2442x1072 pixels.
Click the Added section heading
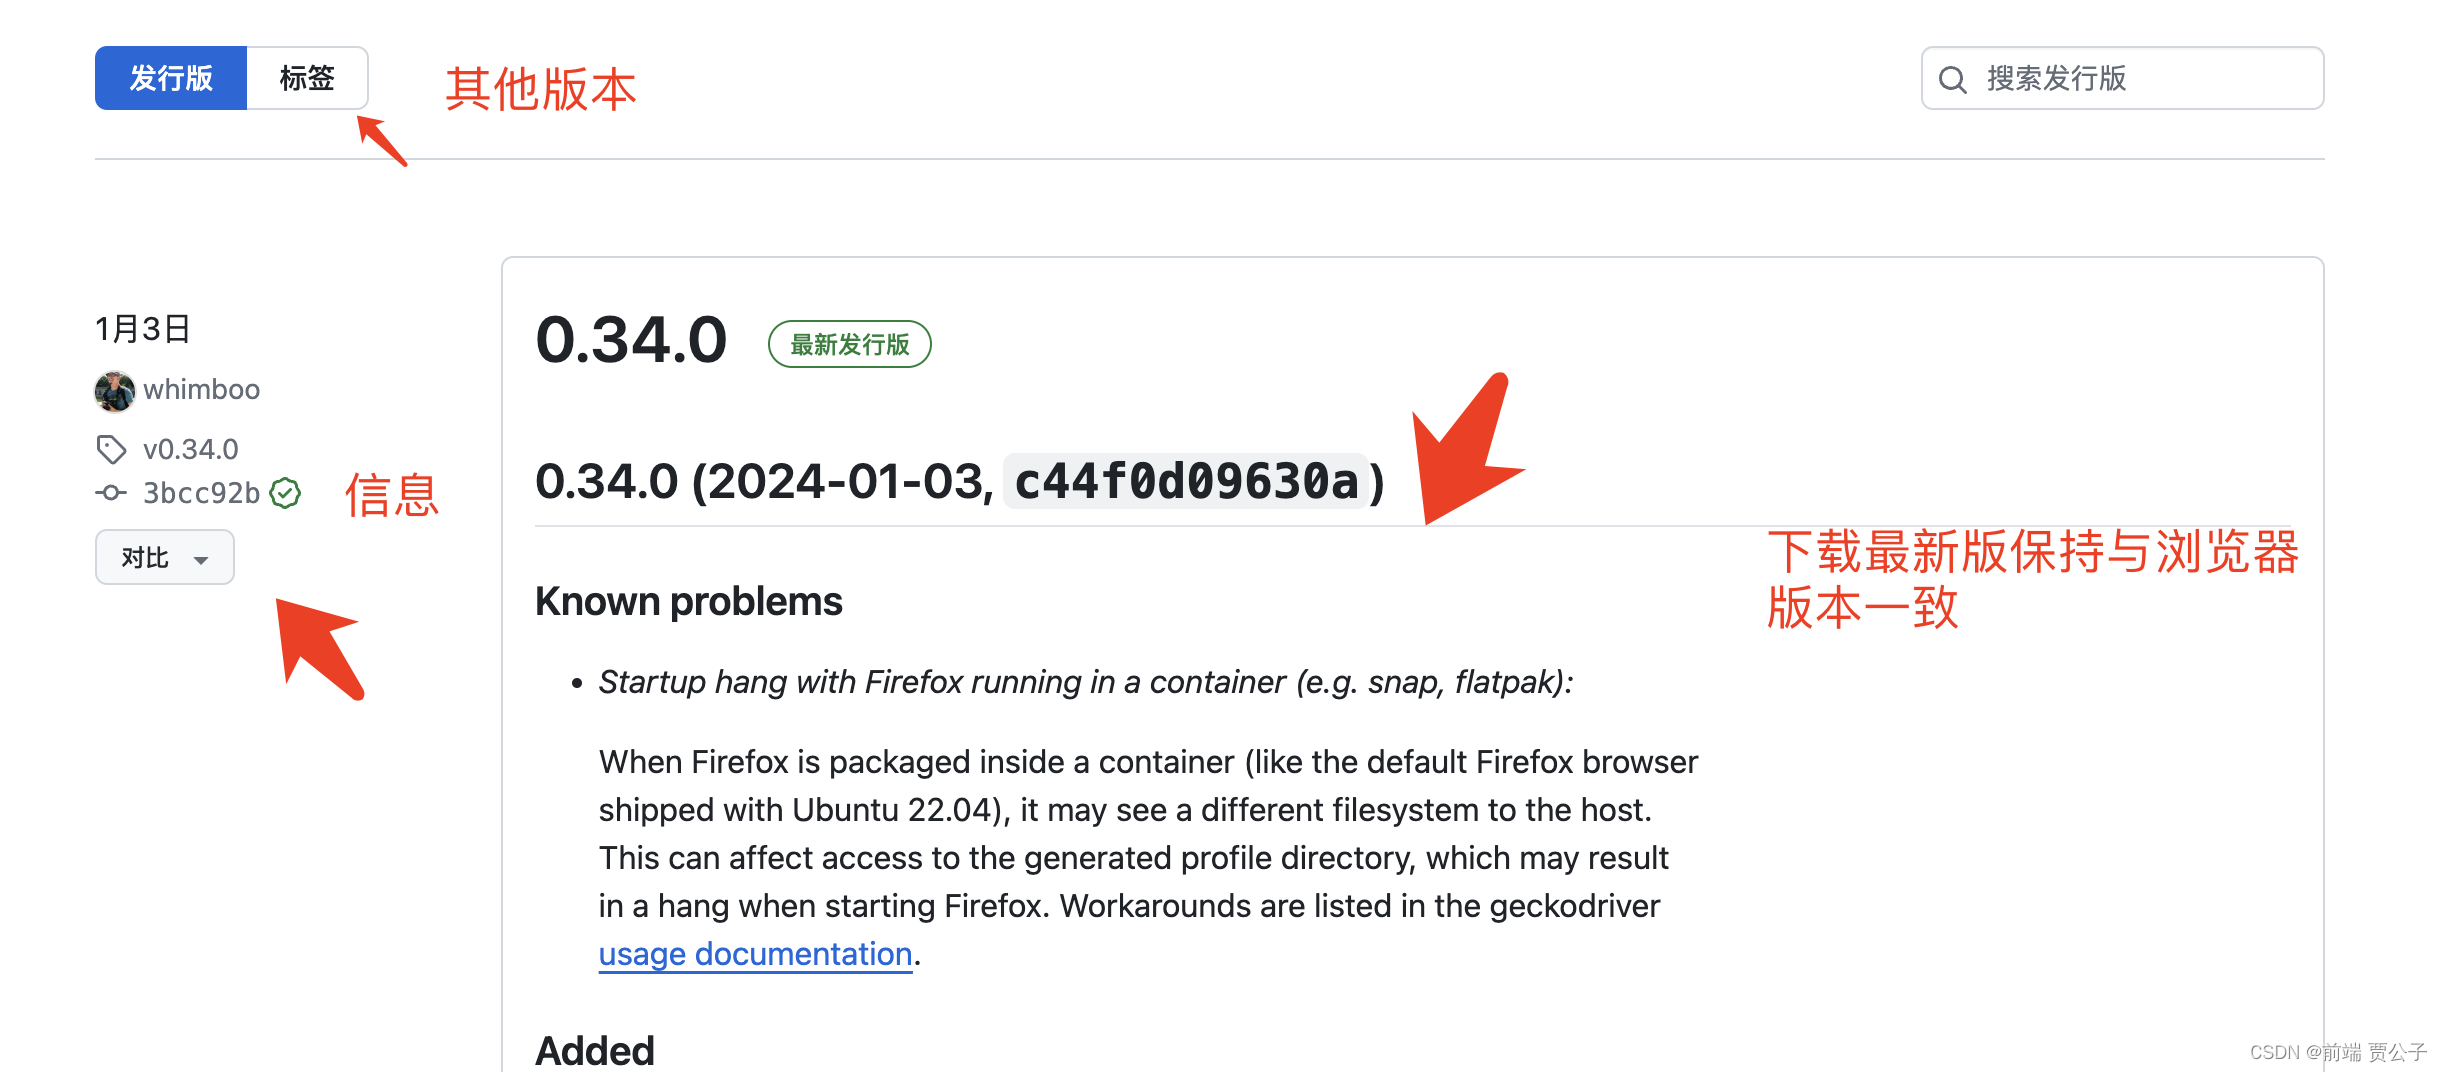point(595,1051)
